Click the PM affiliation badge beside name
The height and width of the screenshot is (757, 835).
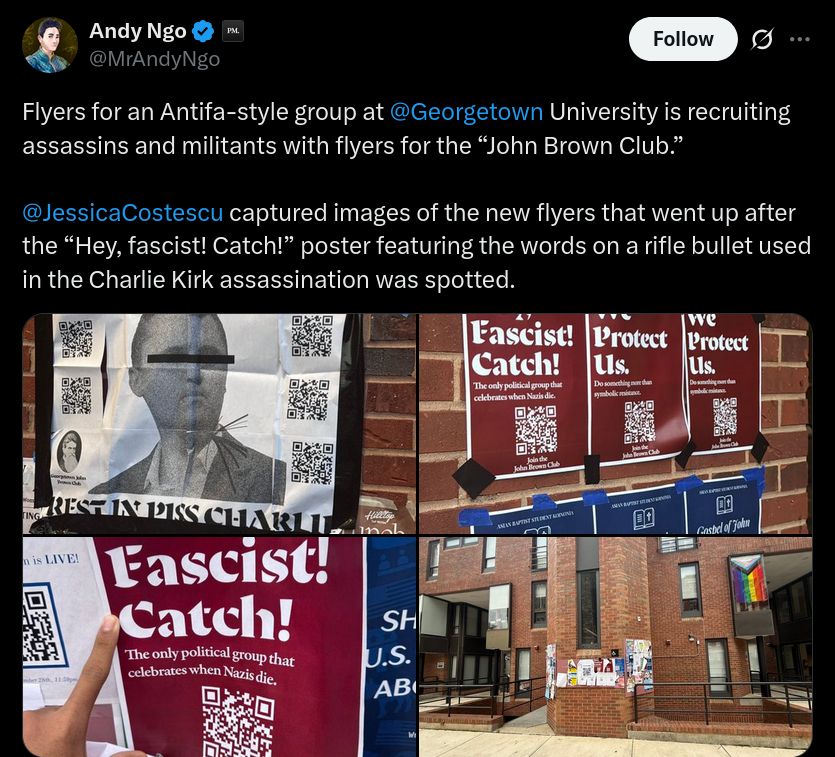[x=233, y=31]
